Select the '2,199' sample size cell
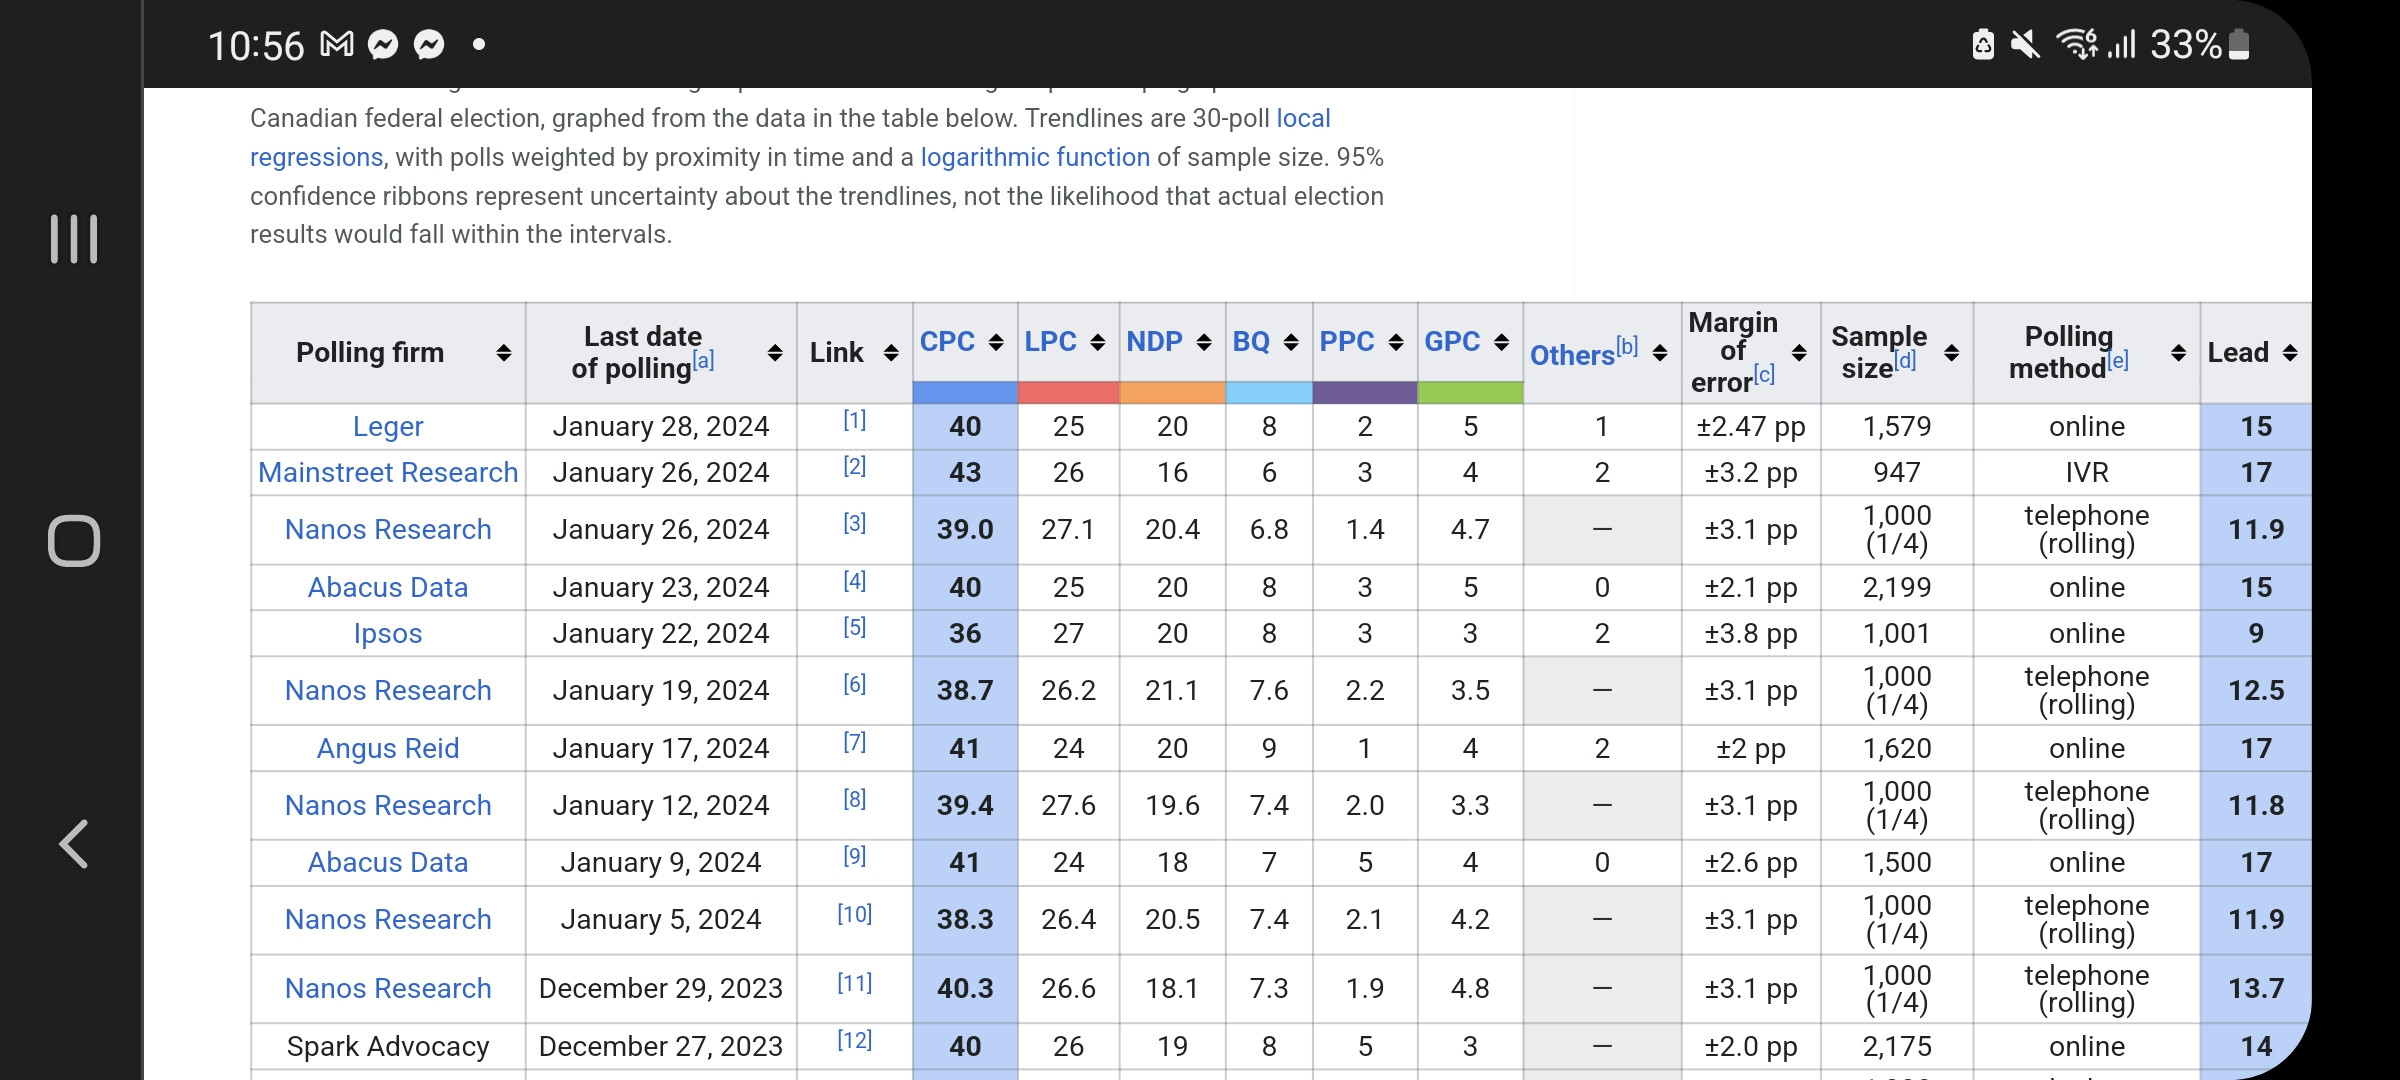This screenshot has height=1080, width=2400. coord(1897,588)
